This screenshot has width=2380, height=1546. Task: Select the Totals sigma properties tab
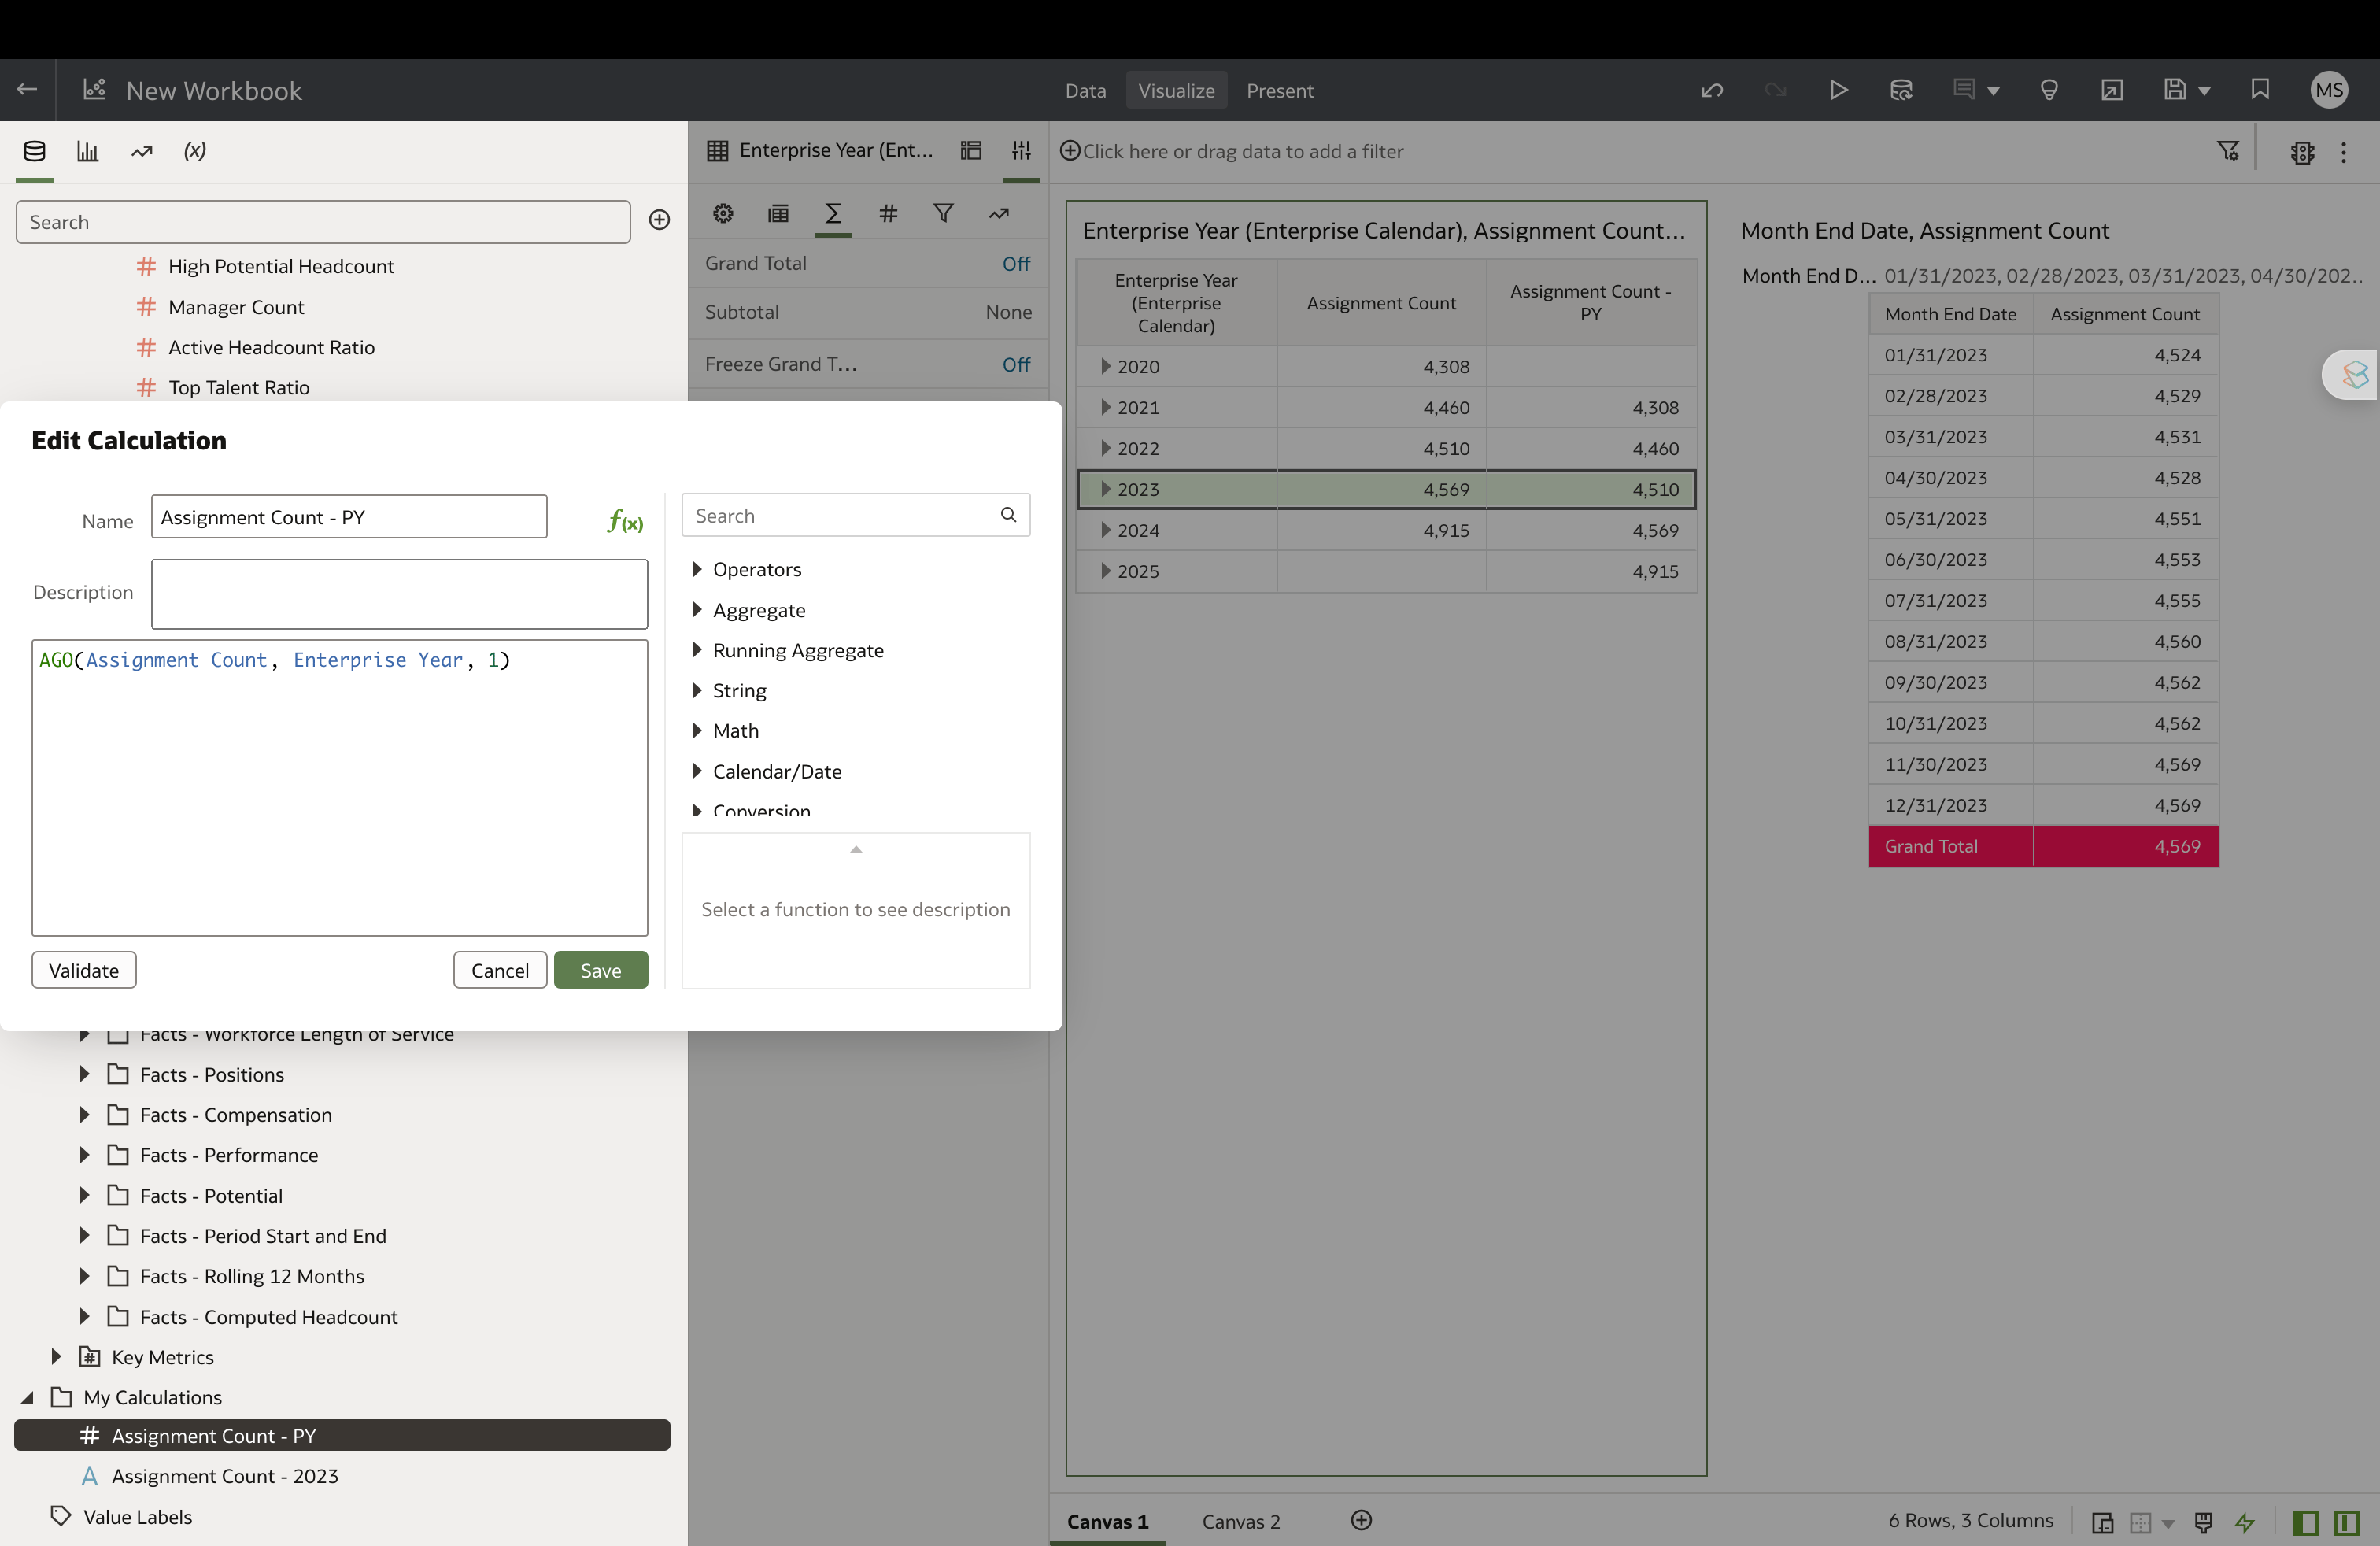click(x=833, y=213)
